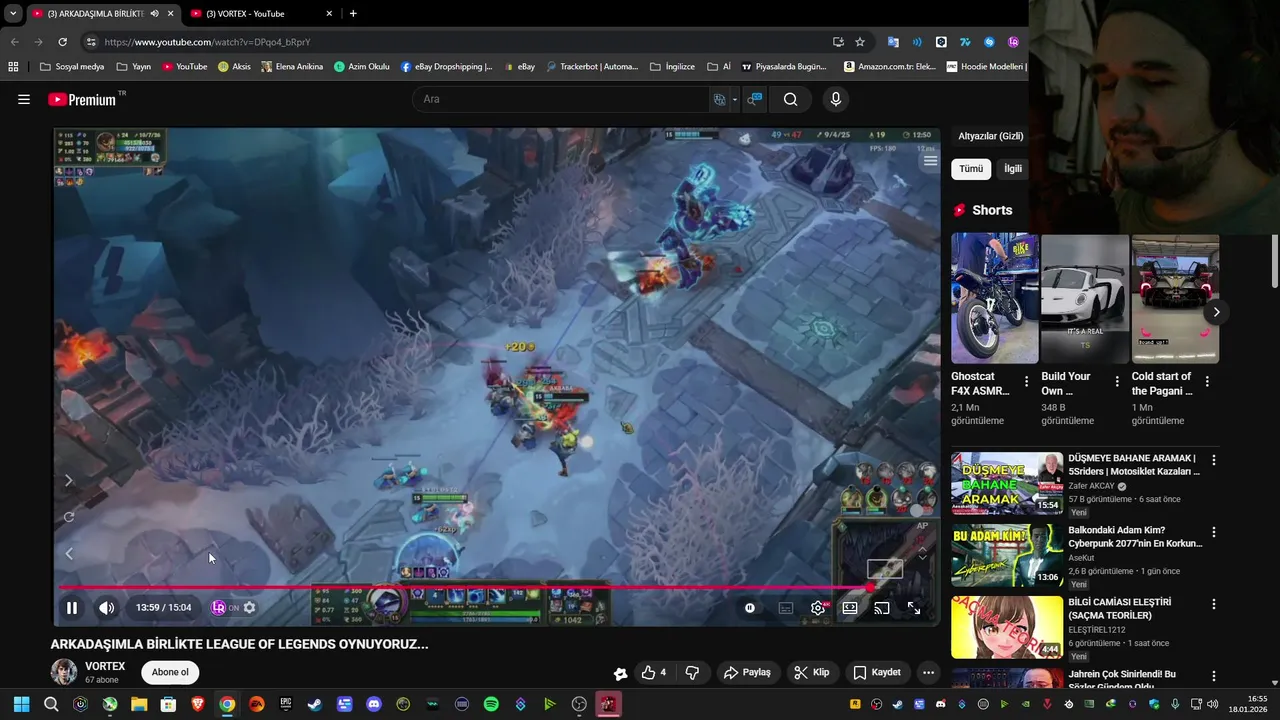Open the page scrollbar thumb on right
The height and width of the screenshot is (720, 1280).
tap(1275, 262)
